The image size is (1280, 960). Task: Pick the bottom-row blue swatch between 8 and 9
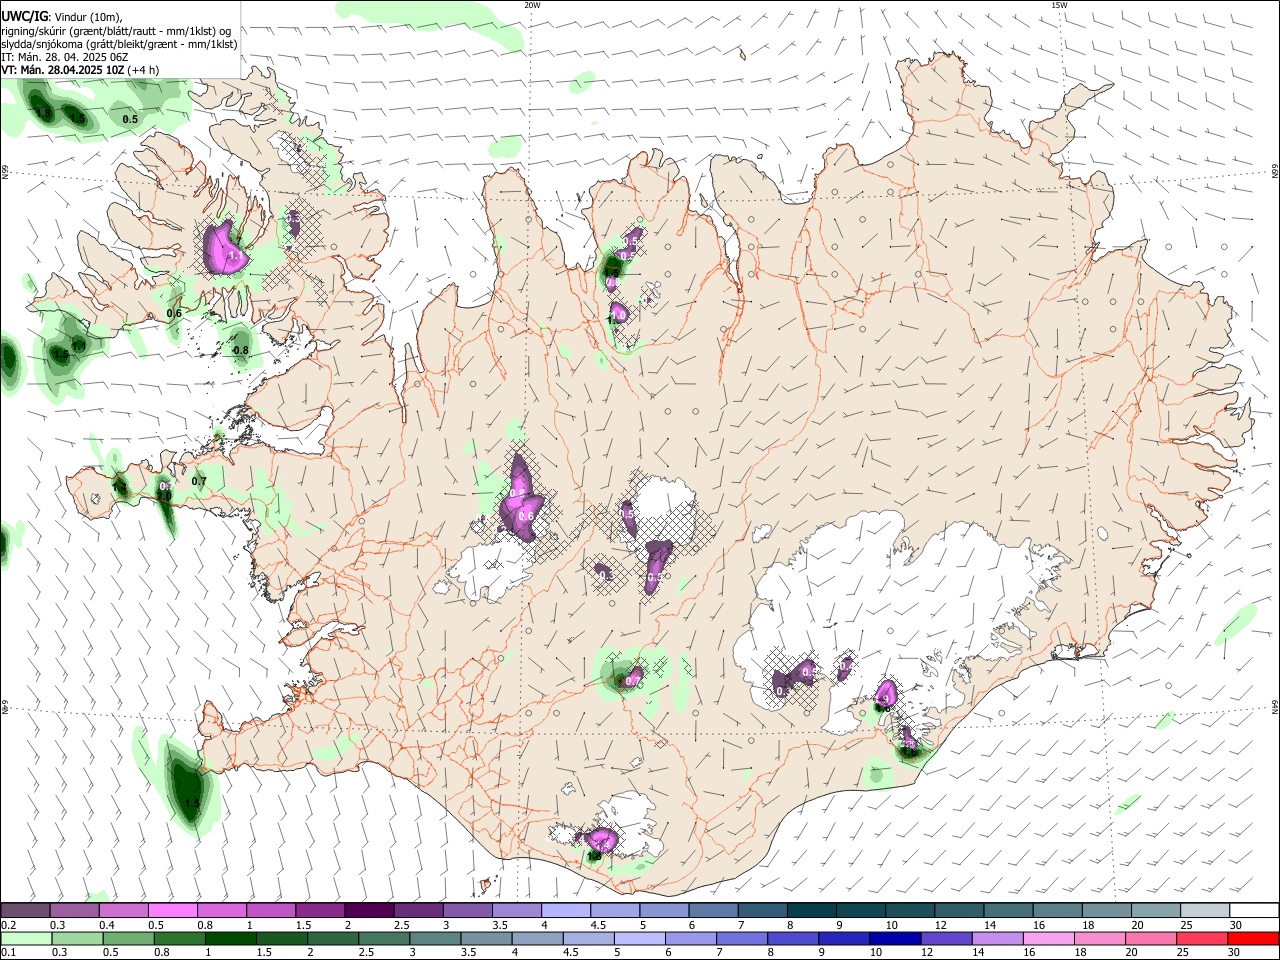pyautogui.click(x=792, y=938)
